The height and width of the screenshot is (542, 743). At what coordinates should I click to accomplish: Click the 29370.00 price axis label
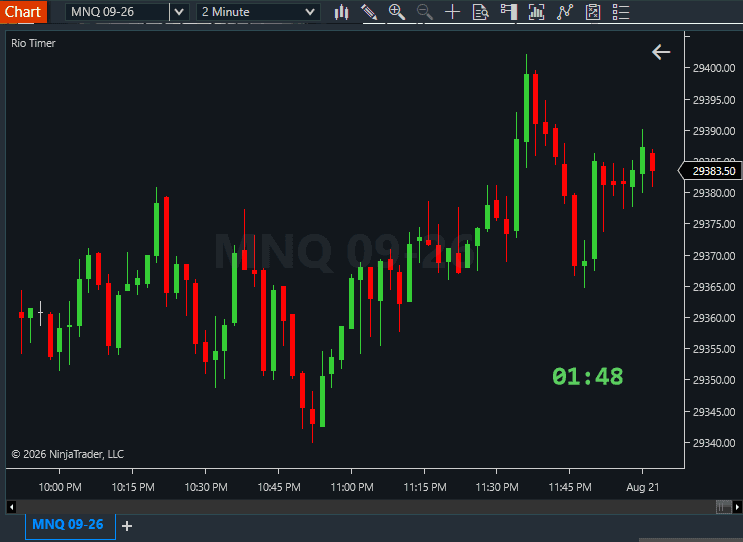(714, 256)
